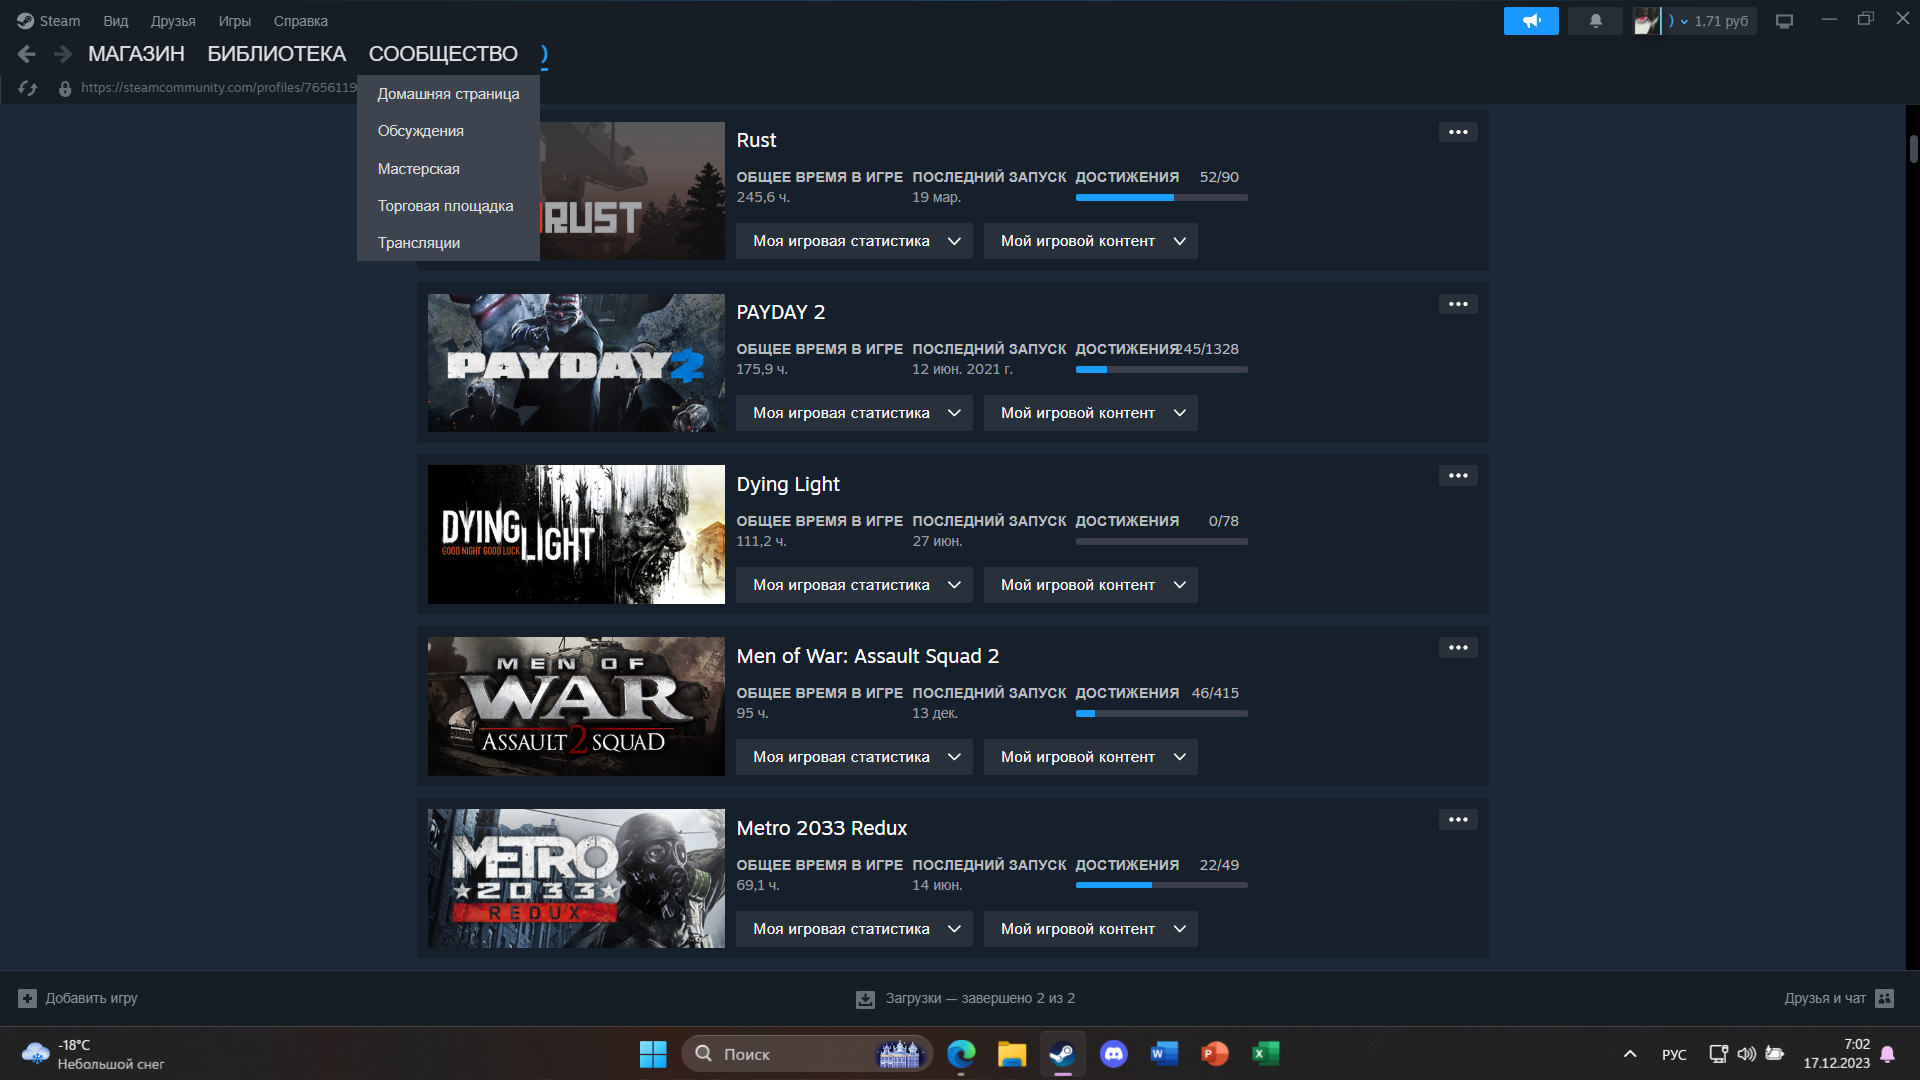Viewport: 1920px width, 1080px height.
Task: Select Трансляции from community menu
Action: click(x=448, y=243)
